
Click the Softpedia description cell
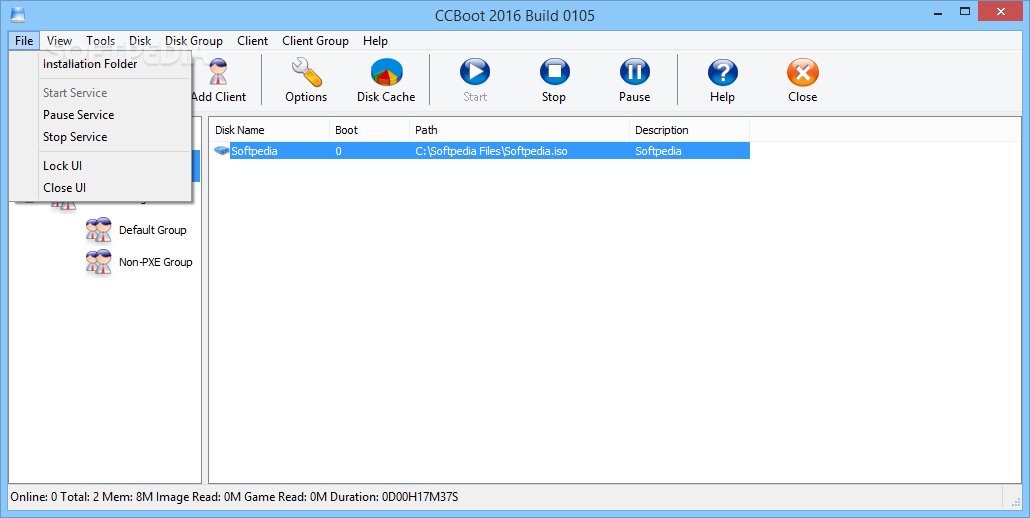click(658, 151)
